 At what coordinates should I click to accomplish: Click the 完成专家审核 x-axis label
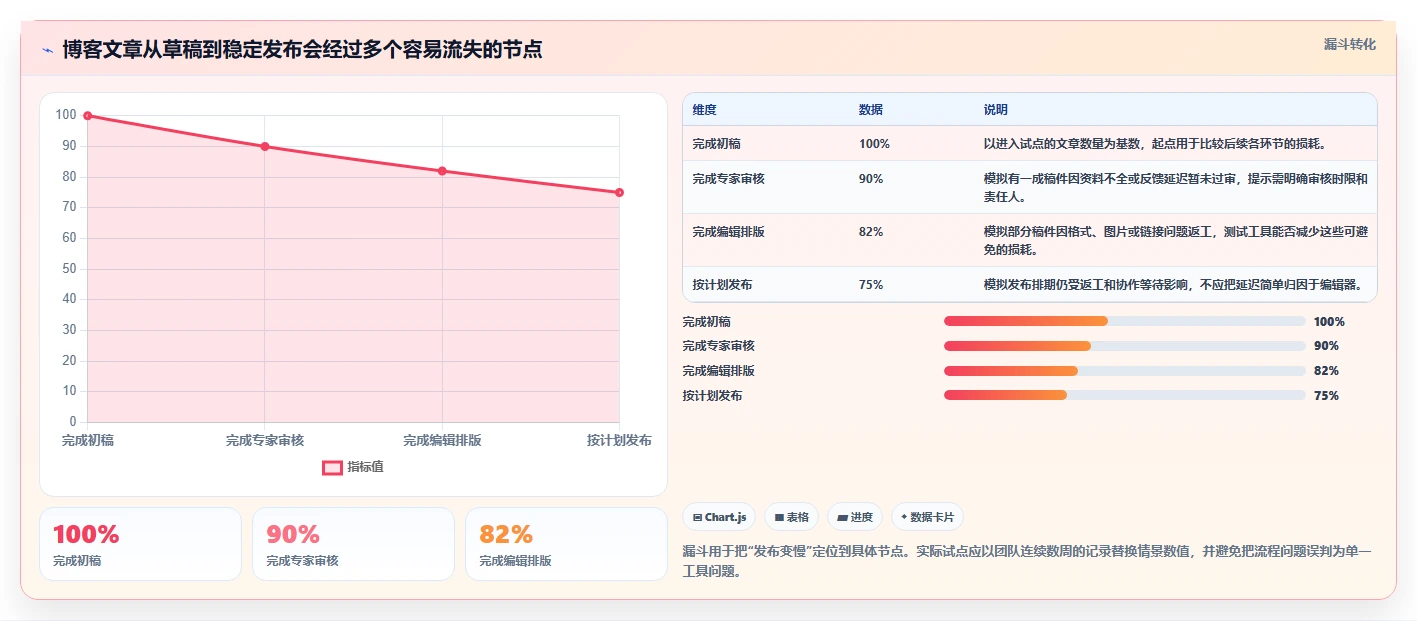tap(265, 440)
